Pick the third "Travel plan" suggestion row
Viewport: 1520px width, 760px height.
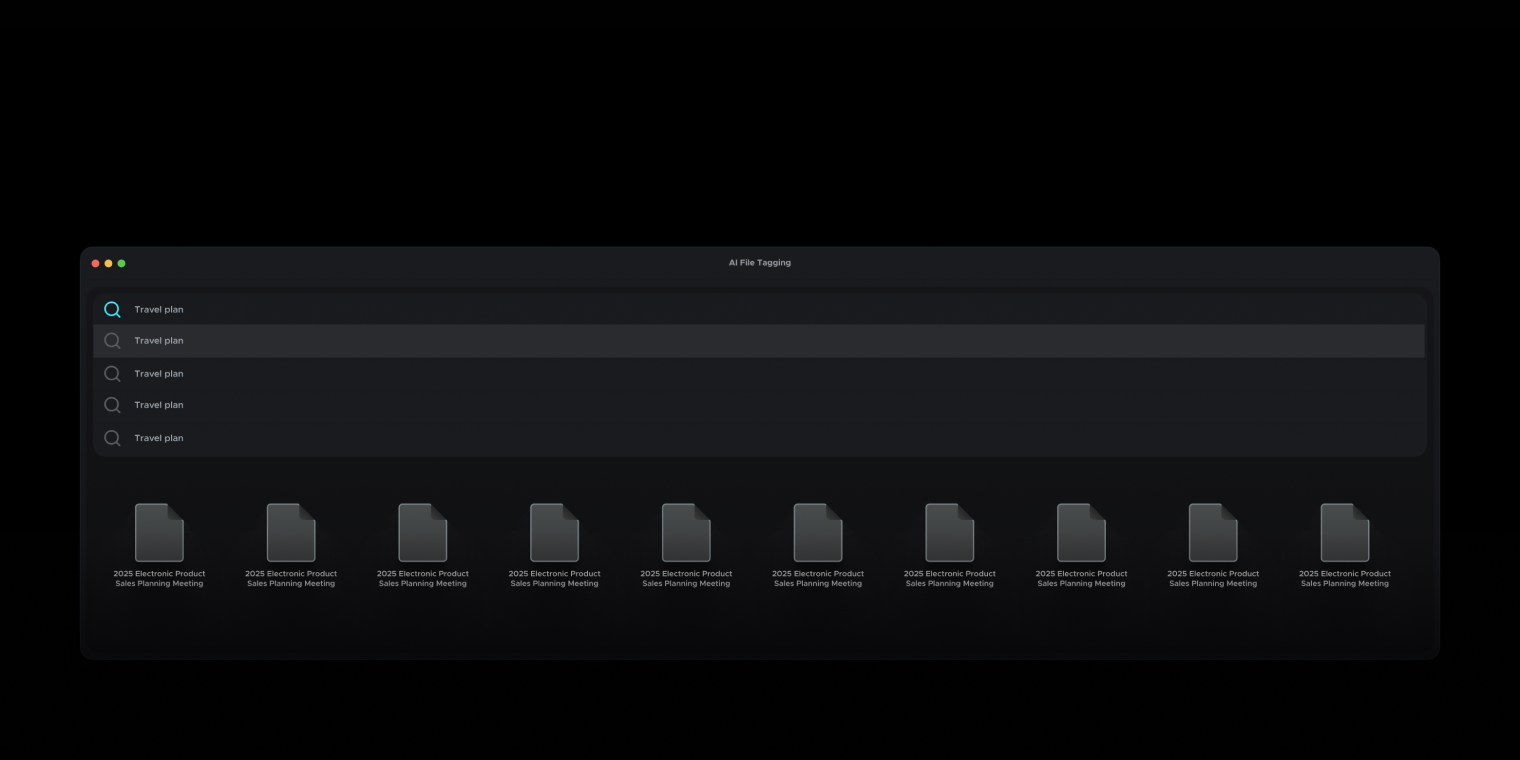point(700,405)
